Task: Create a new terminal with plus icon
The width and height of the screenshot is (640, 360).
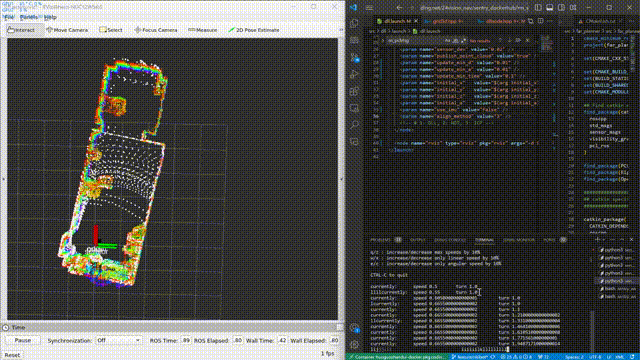Action: [598, 240]
